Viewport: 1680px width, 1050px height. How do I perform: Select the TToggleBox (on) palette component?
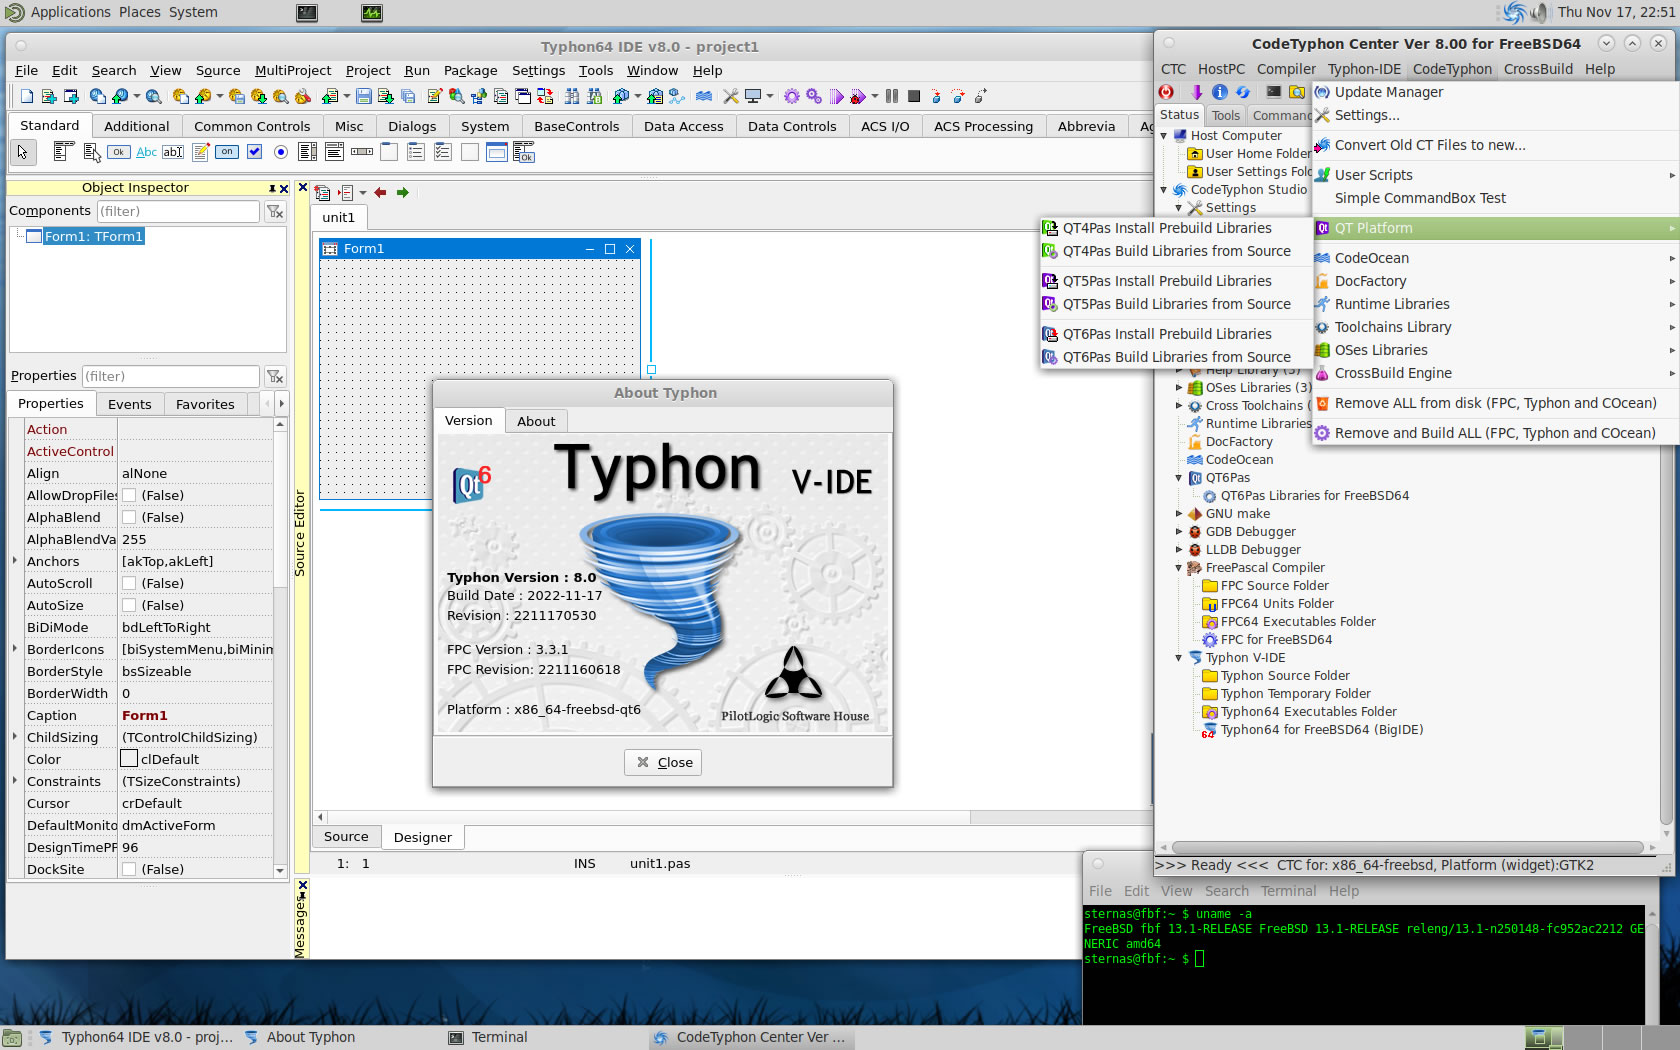click(227, 152)
